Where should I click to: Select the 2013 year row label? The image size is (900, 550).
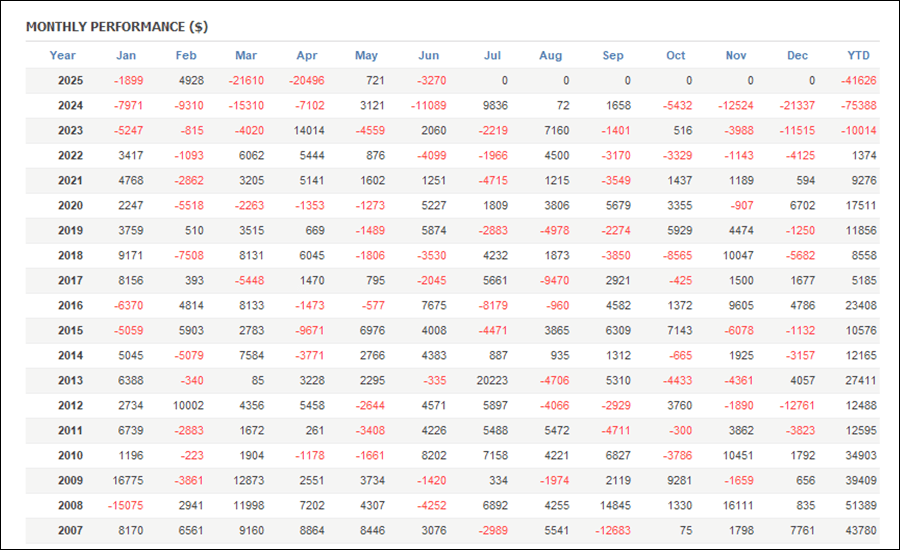tap(70, 380)
